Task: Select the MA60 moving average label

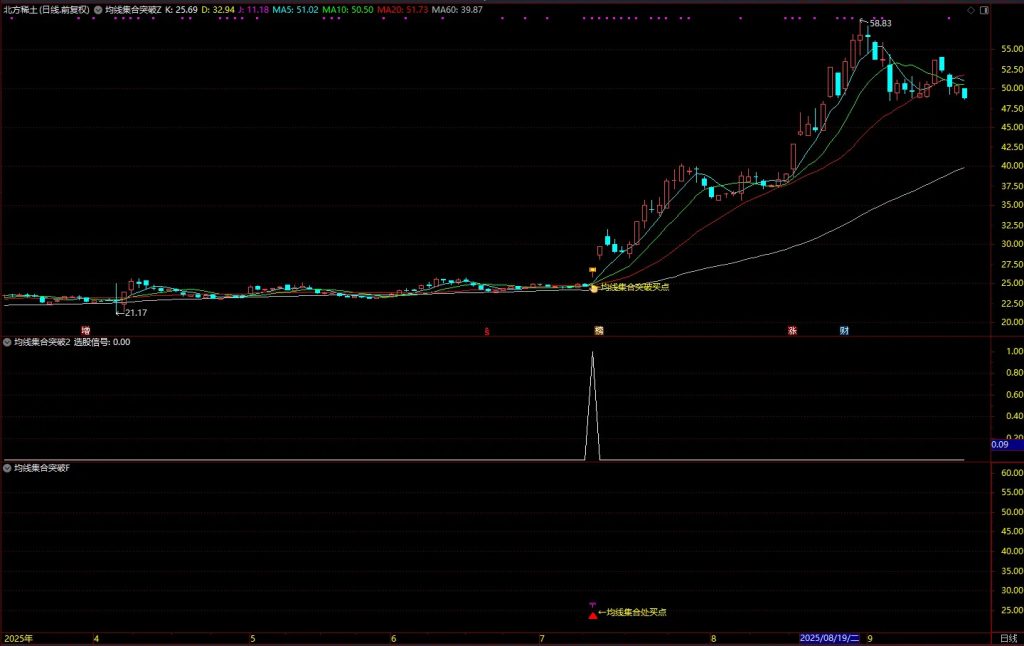Action: tap(456, 9)
